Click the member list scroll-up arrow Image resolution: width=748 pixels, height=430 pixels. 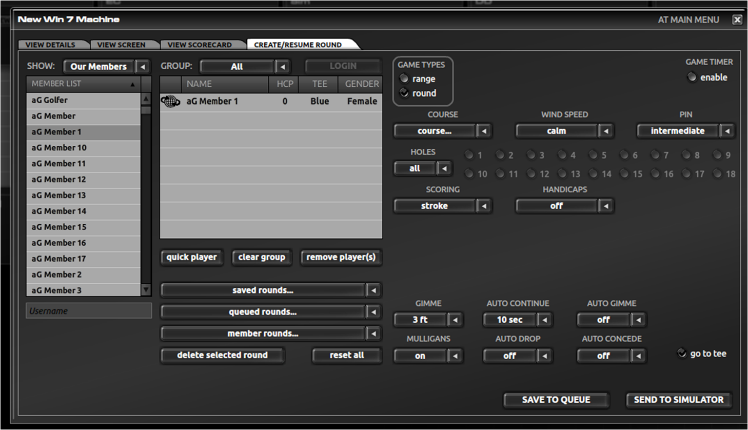coord(146,99)
